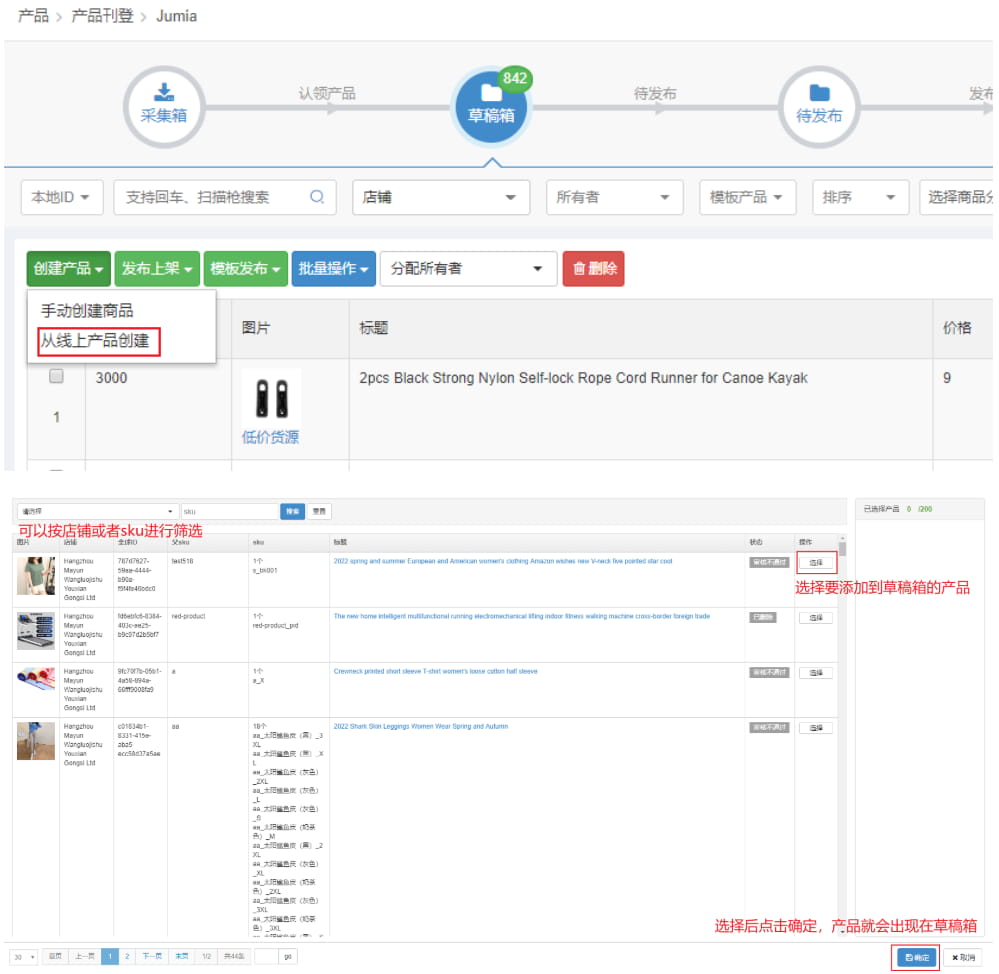Screen dimensions: 999x974
Task: Open the 草稿箱 folder step circle
Action: pos(491,106)
